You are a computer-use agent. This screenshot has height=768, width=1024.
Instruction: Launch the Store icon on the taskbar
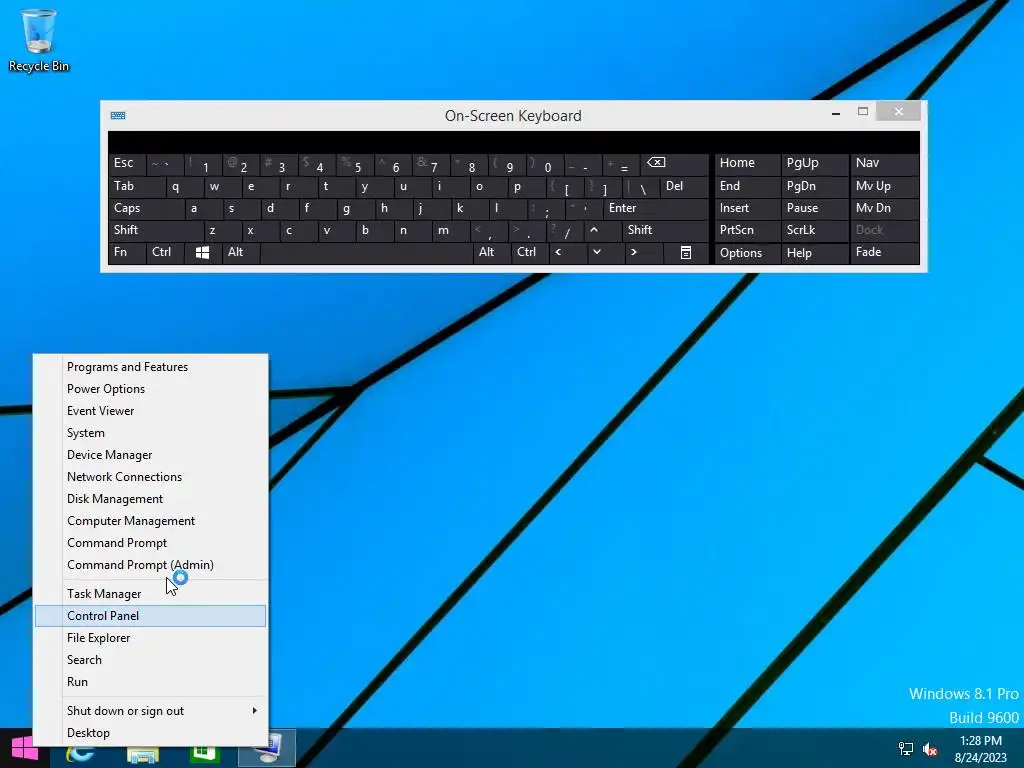[204, 754]
